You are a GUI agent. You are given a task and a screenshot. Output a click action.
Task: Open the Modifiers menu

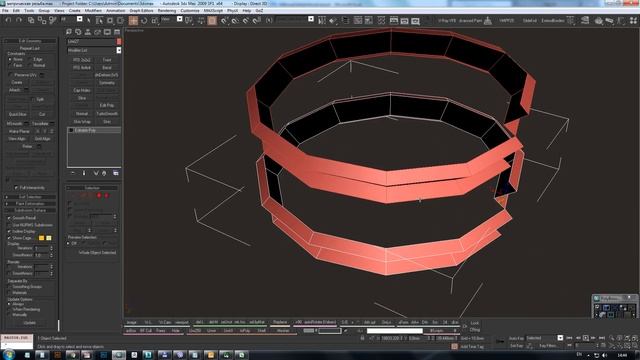93,11
